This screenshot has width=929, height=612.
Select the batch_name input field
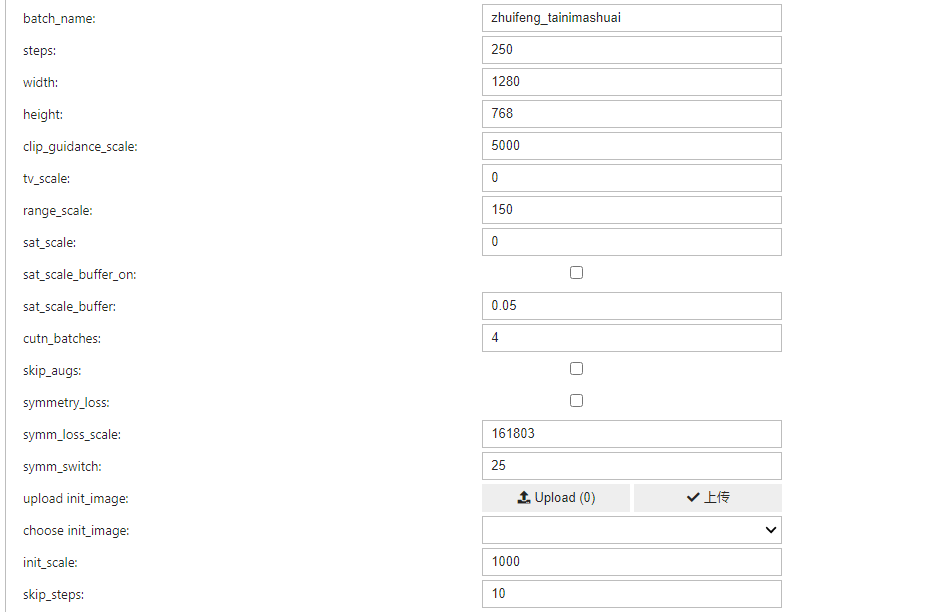tap(631, 18)
